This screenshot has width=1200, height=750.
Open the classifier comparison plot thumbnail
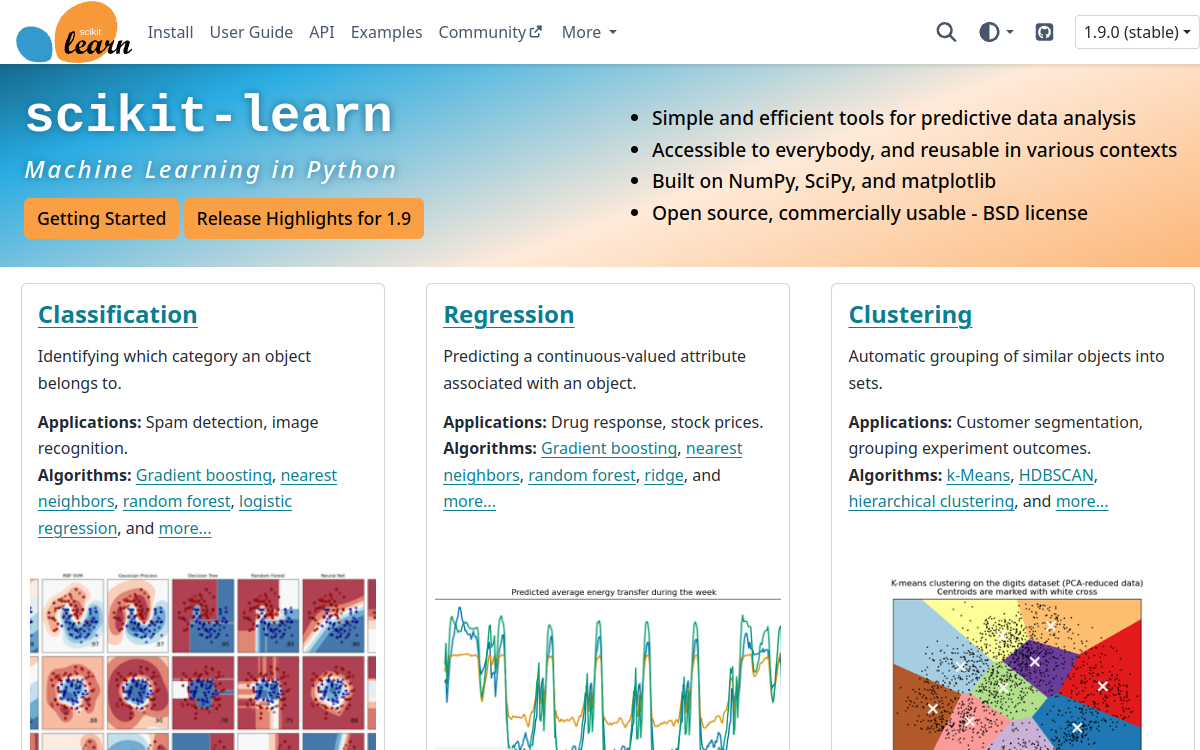[x=203, y=663]
